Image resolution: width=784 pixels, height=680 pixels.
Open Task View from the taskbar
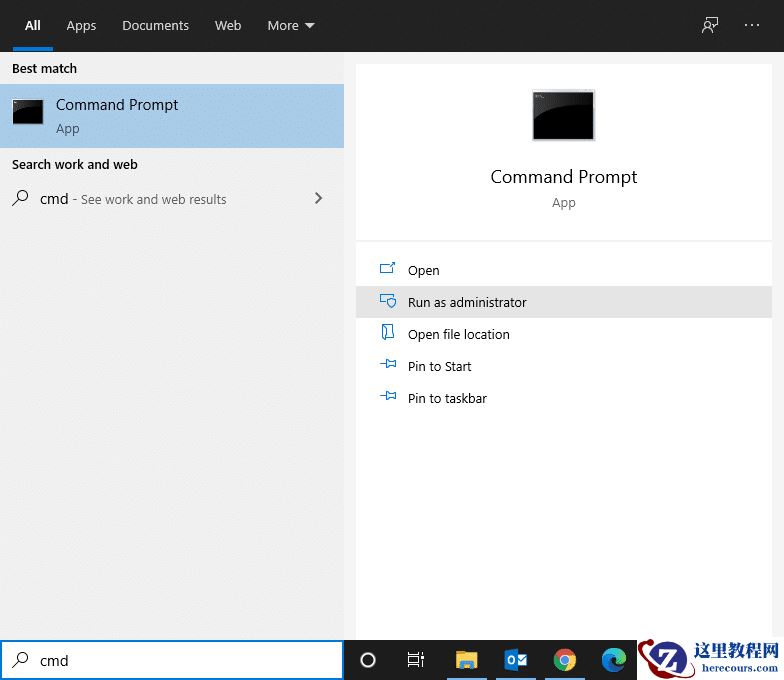pos(416,660)
